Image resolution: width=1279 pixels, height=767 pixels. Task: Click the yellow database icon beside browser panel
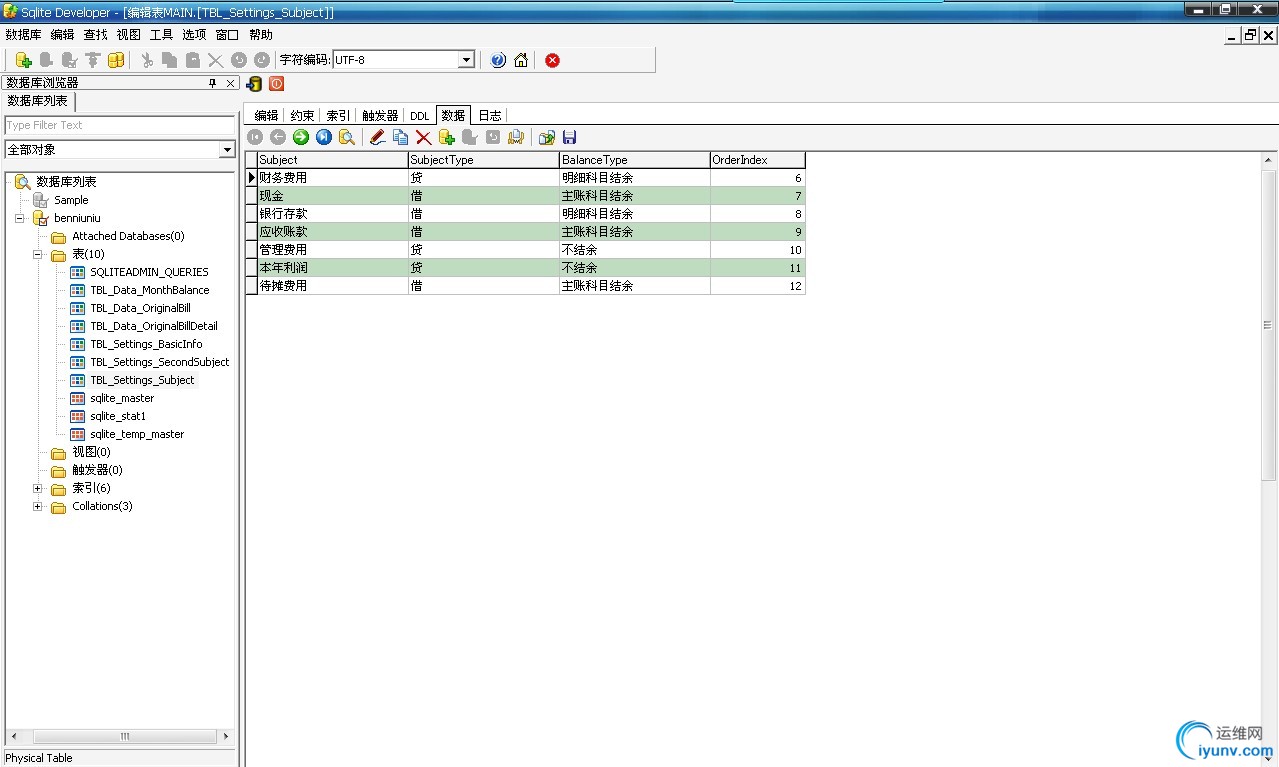click(x=255, y=84)
